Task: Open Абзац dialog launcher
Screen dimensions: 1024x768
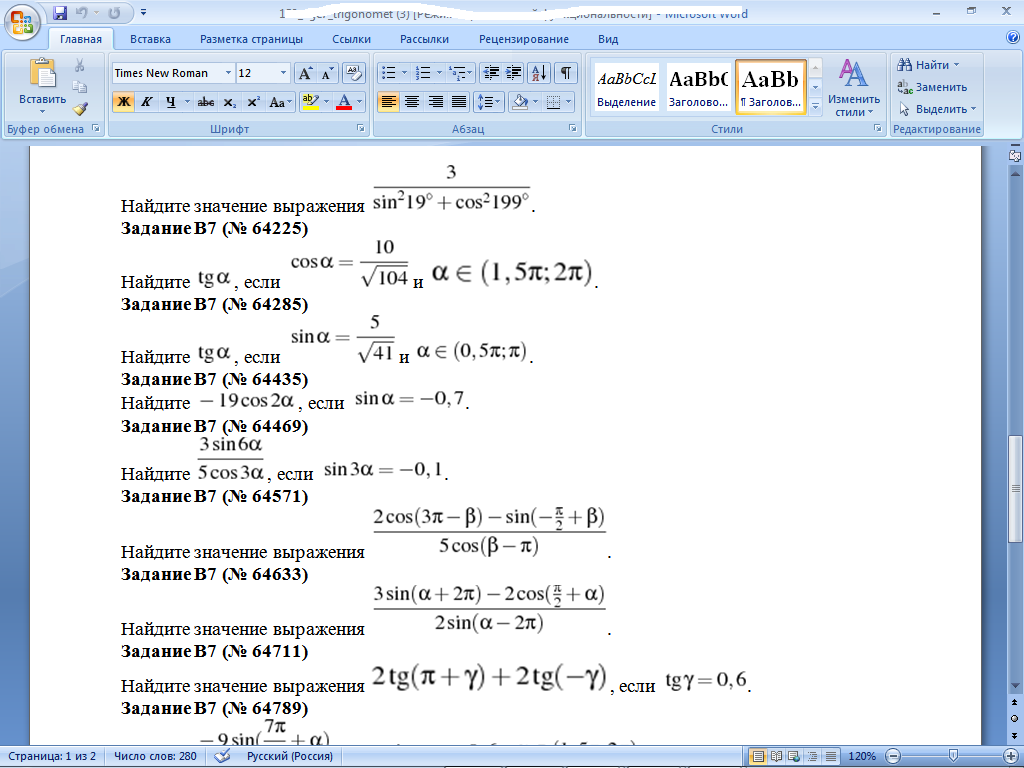Action: click(573, 129)
